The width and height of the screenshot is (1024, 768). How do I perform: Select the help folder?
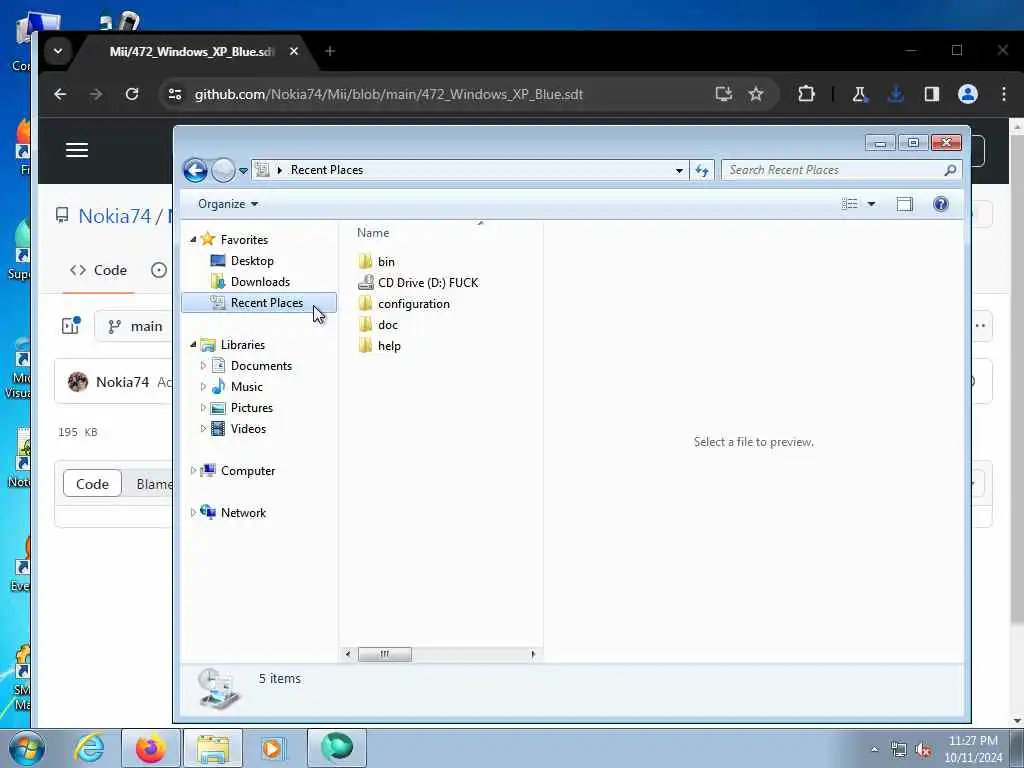[389, 345]
